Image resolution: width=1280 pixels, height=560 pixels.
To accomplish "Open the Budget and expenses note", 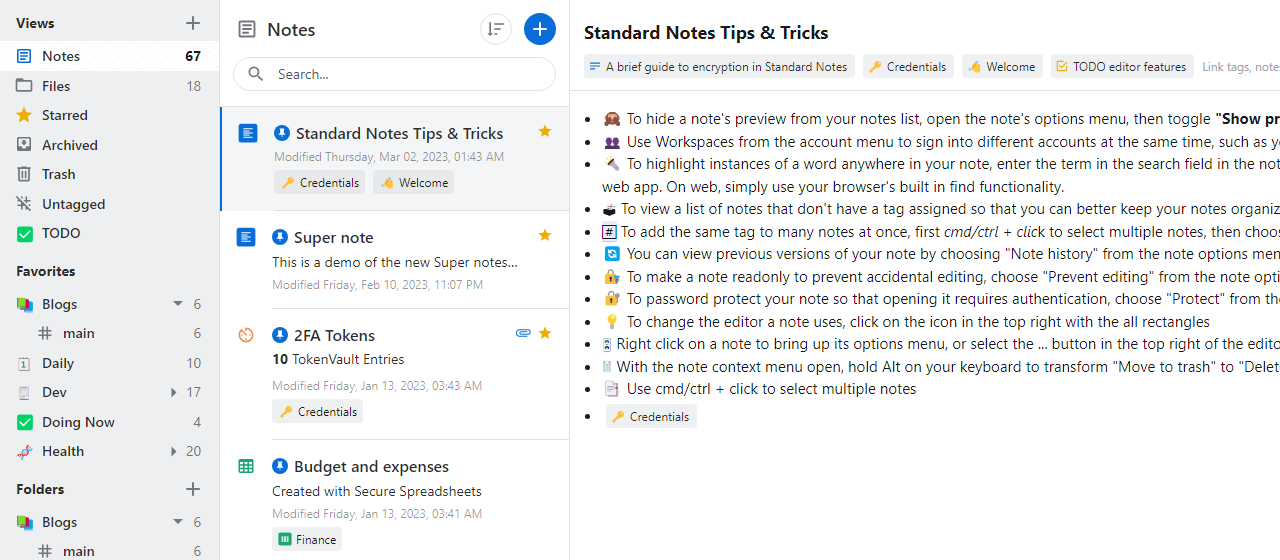I will (394, 500).
